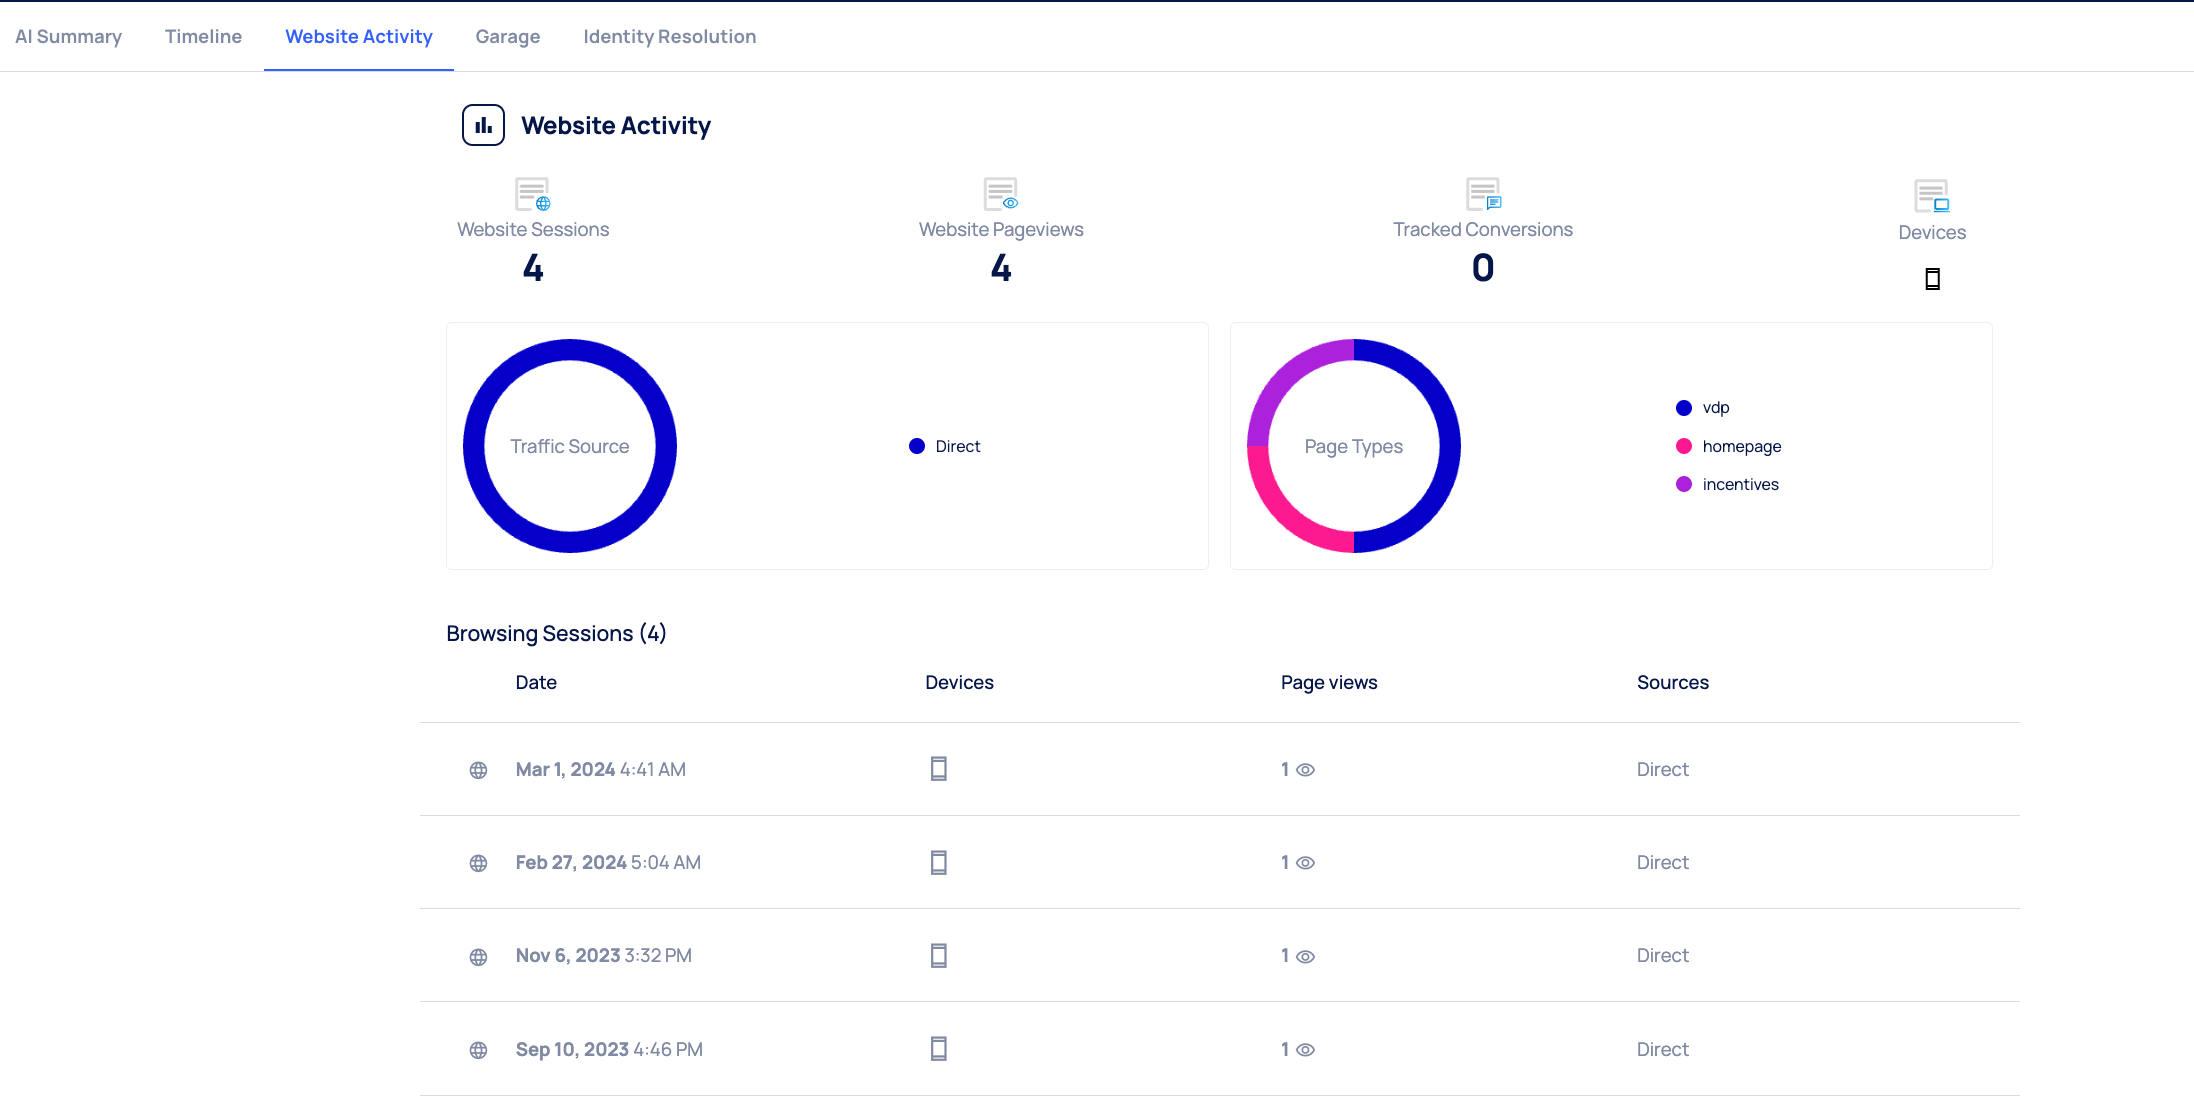
Task: Click the eye icon in Sep 10 row
Action: coord(1305,1050)
